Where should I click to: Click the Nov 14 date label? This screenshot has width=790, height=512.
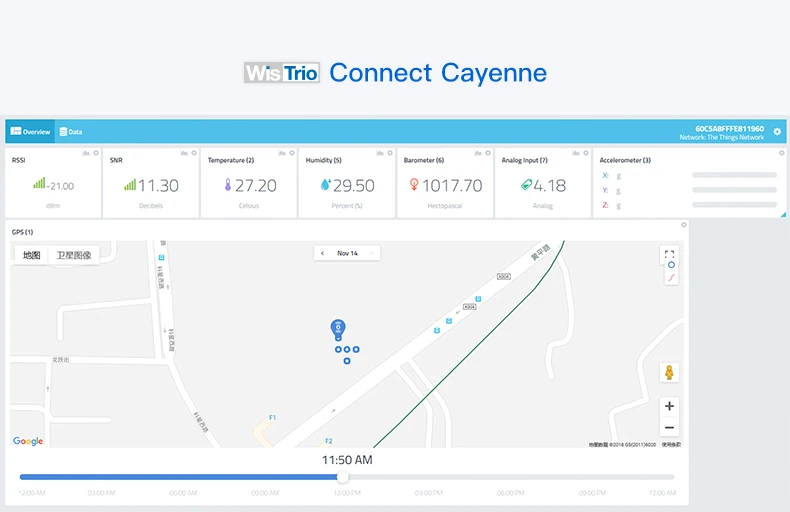click(347, 253)
